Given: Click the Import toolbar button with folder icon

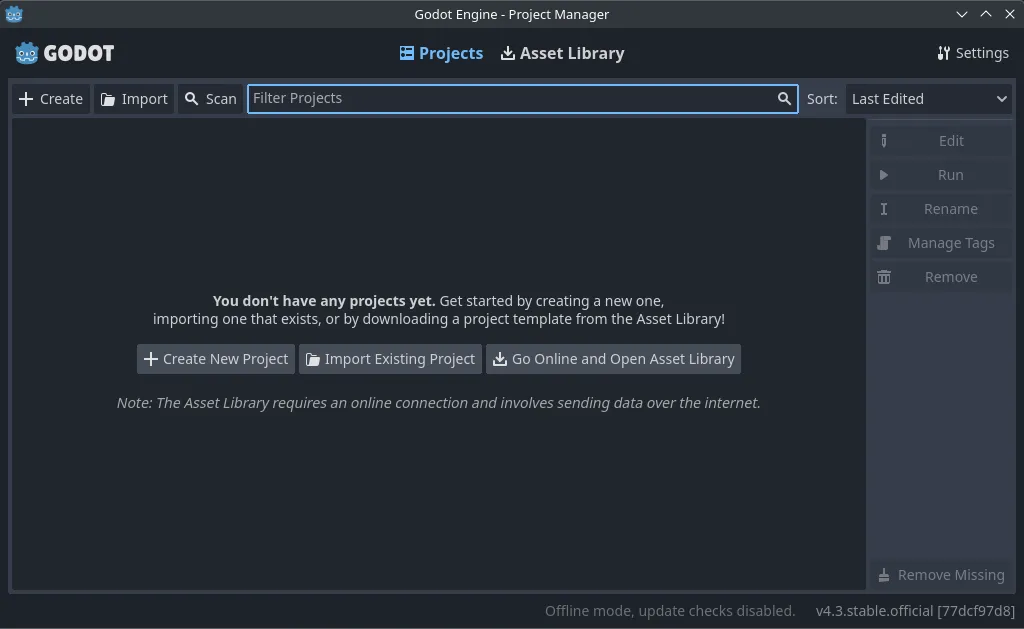Looking at the screenshot, I should pos(134,99).
